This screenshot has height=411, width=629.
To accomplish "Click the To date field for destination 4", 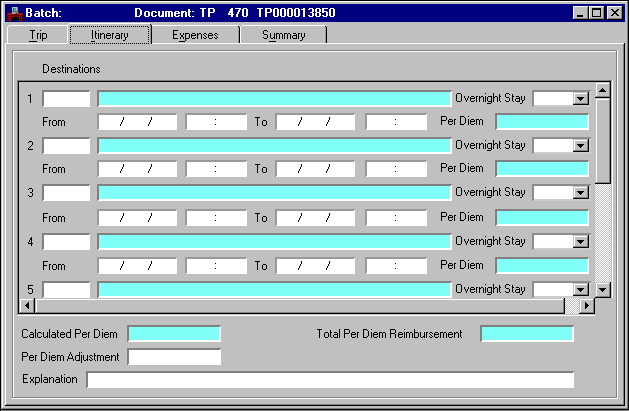I will click(x=315, y=266).
